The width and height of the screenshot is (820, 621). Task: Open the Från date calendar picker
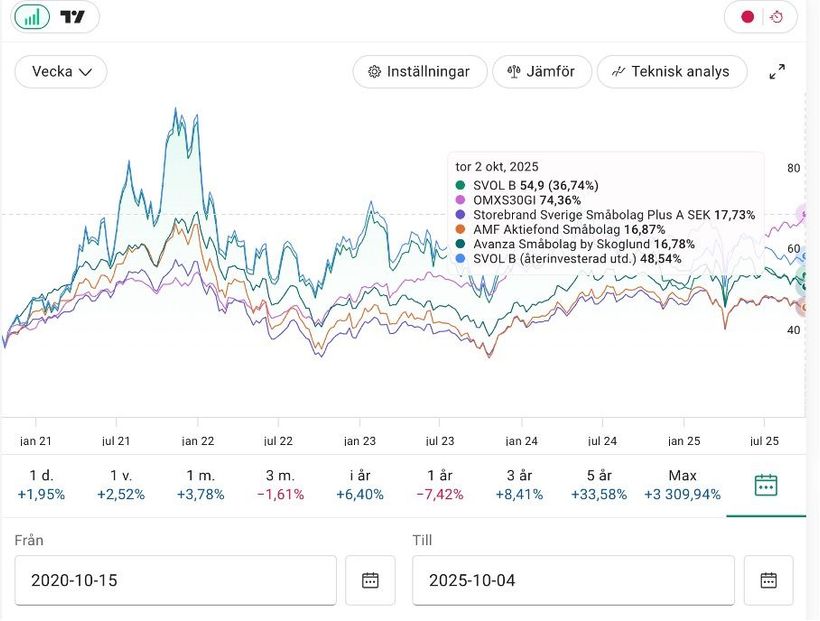[370, 580]
